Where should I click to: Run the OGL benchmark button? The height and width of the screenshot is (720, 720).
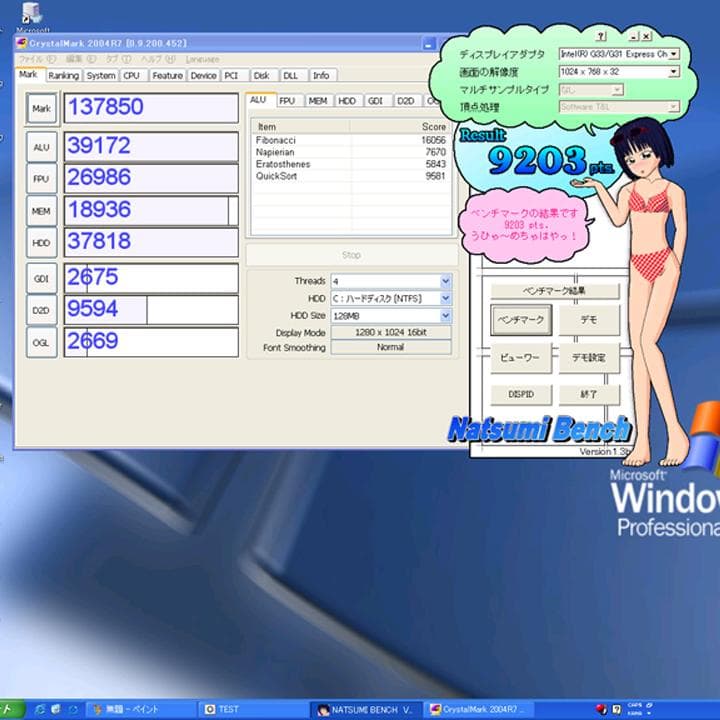(x=42, y=343)
